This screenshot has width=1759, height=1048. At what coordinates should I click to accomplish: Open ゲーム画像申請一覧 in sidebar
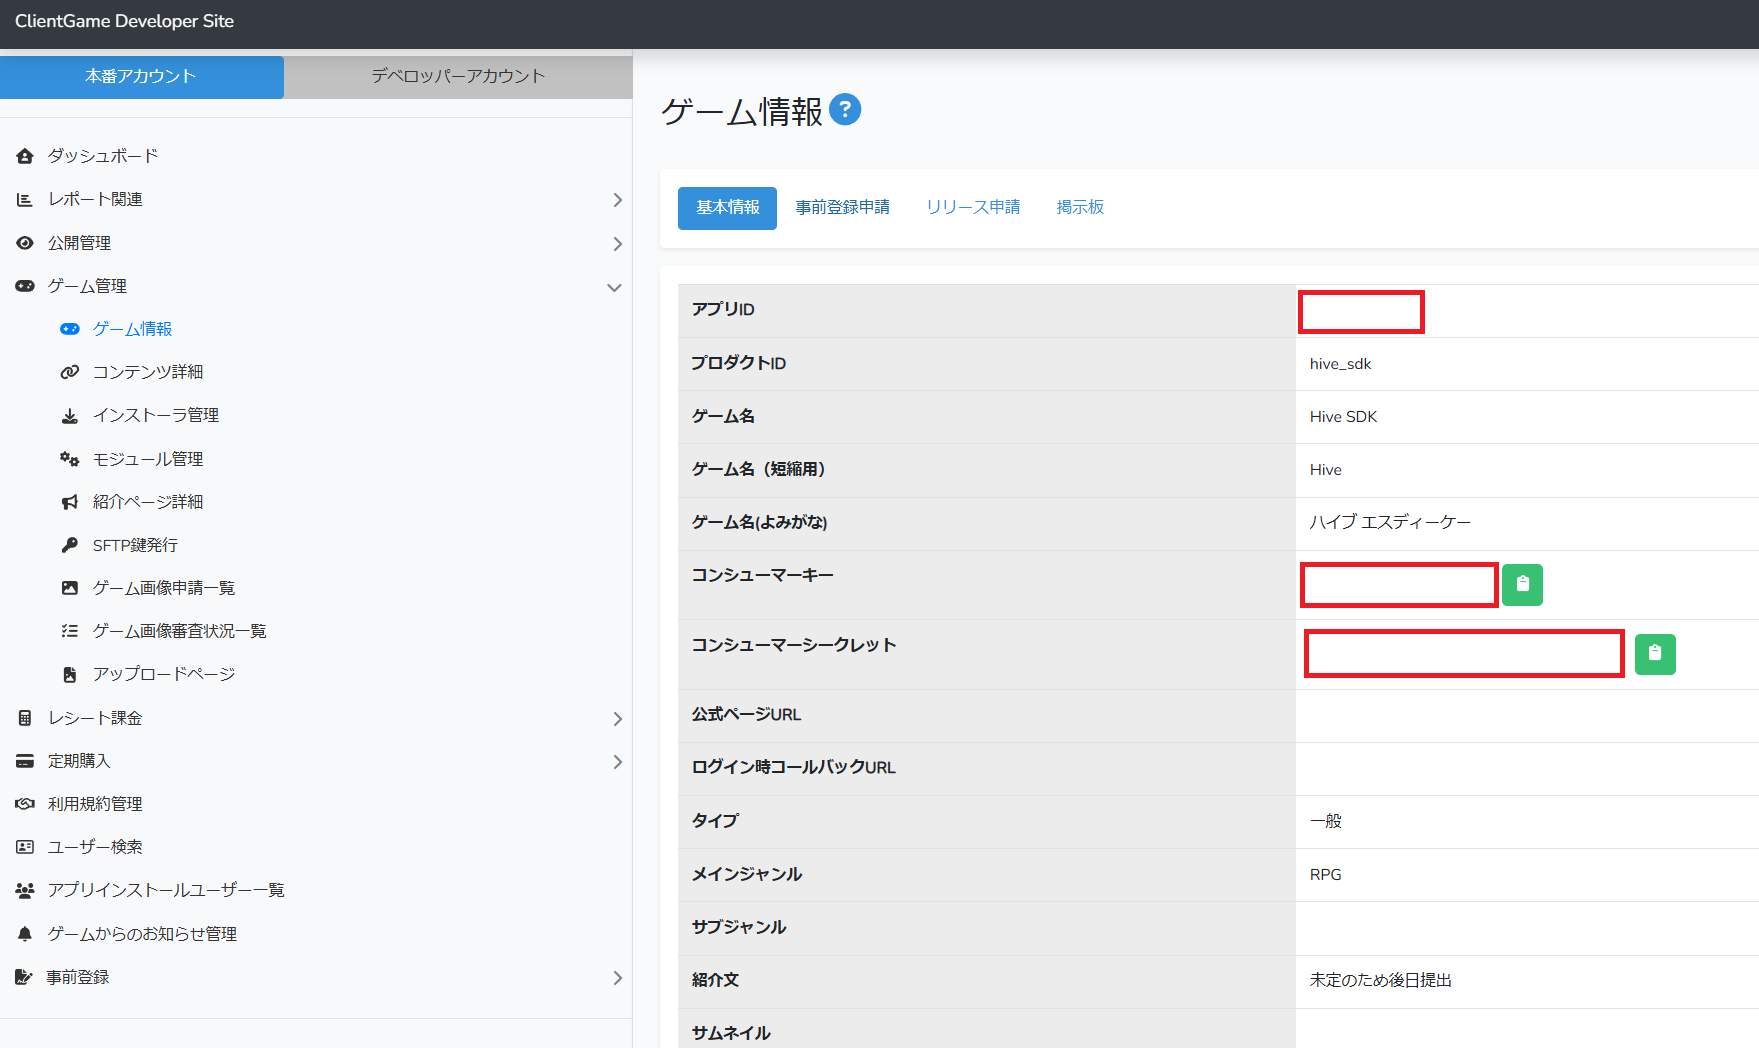click(164, 588)
